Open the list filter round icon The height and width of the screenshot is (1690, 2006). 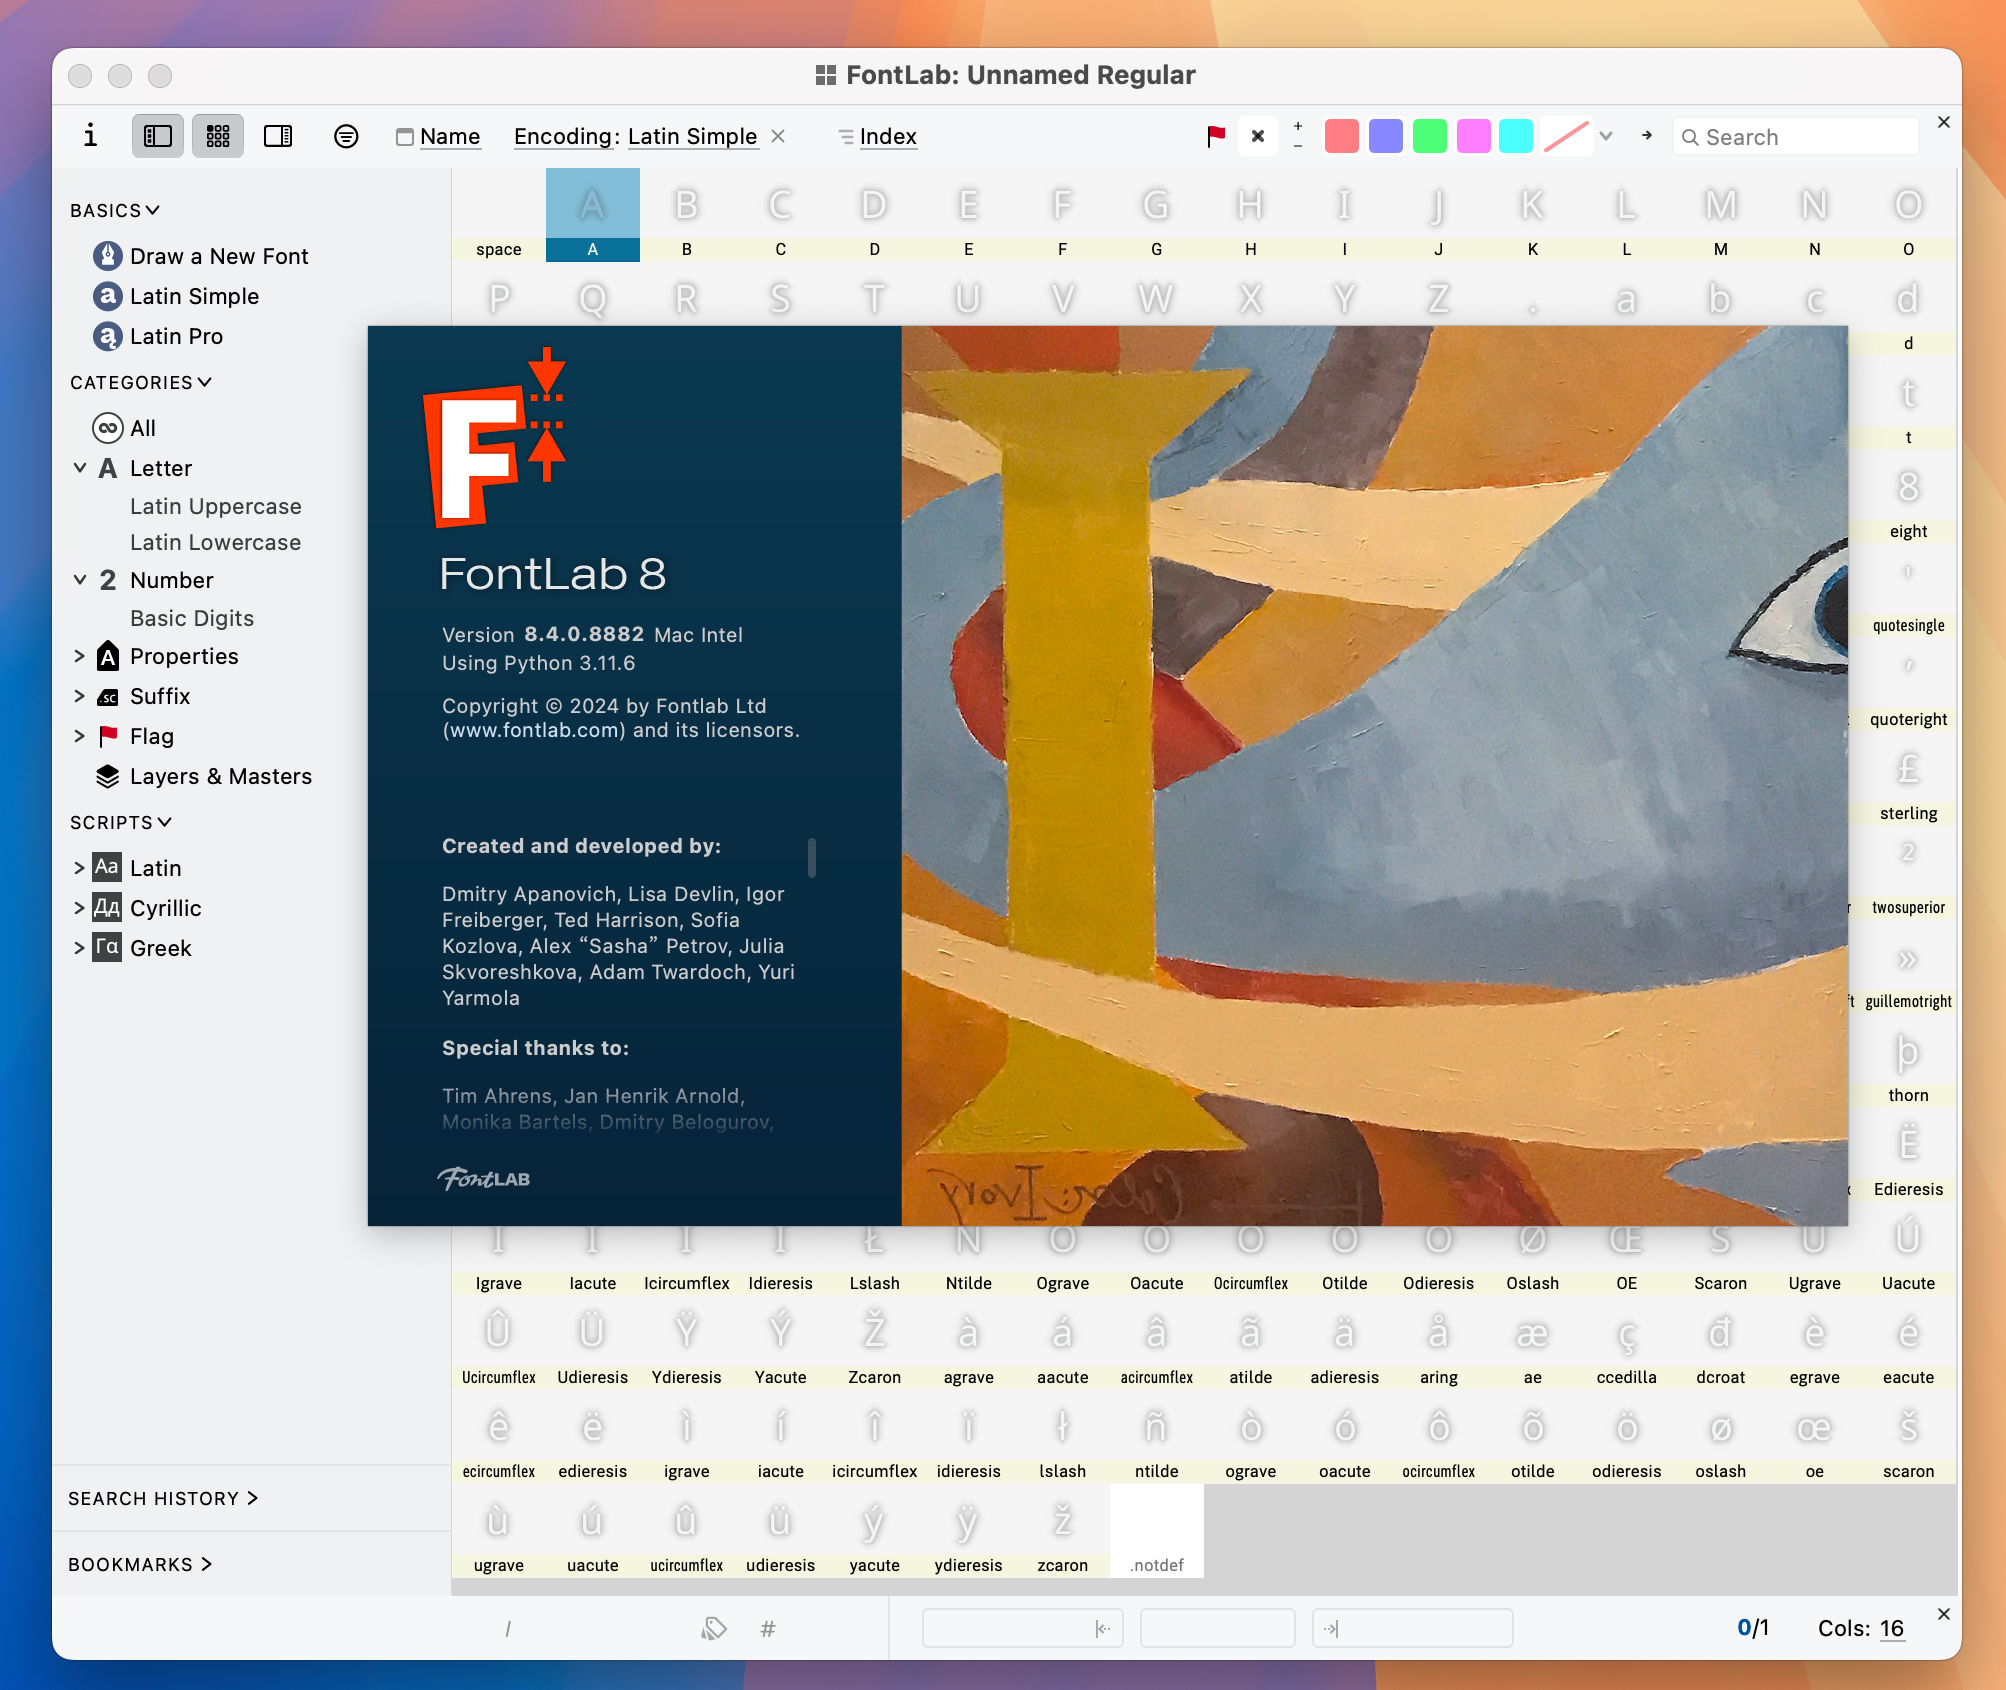pos(346,136)
